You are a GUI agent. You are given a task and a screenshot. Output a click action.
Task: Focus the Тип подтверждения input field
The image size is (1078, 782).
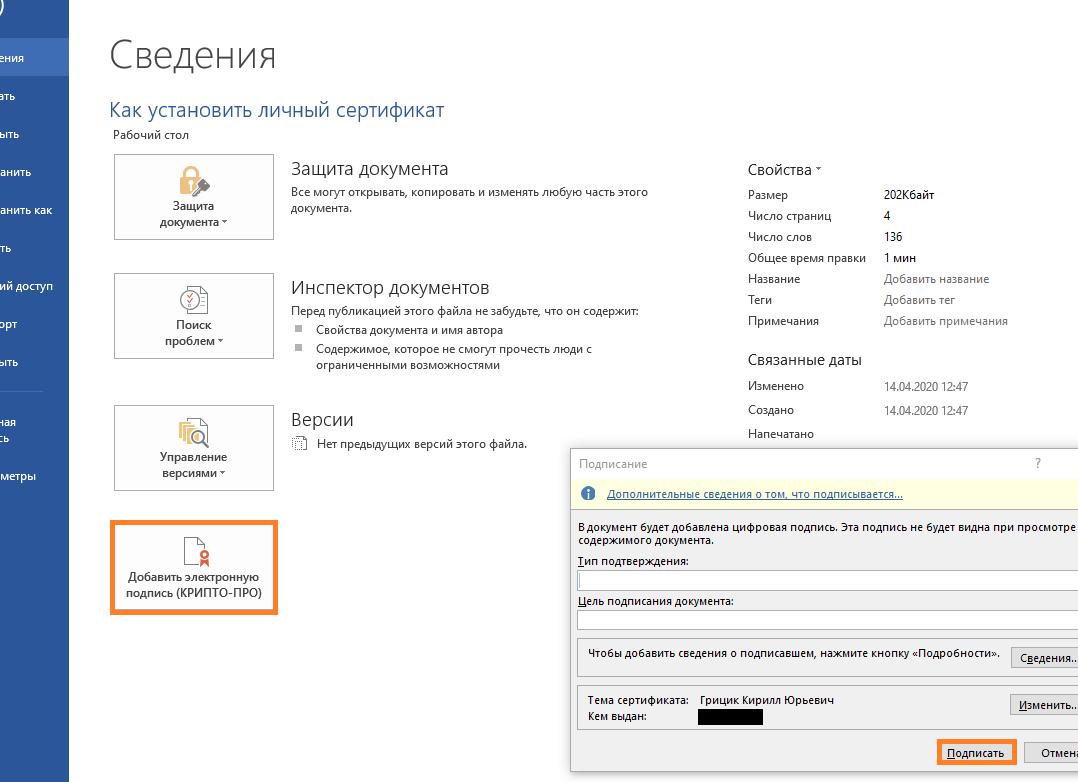click(x=827, y=580)
